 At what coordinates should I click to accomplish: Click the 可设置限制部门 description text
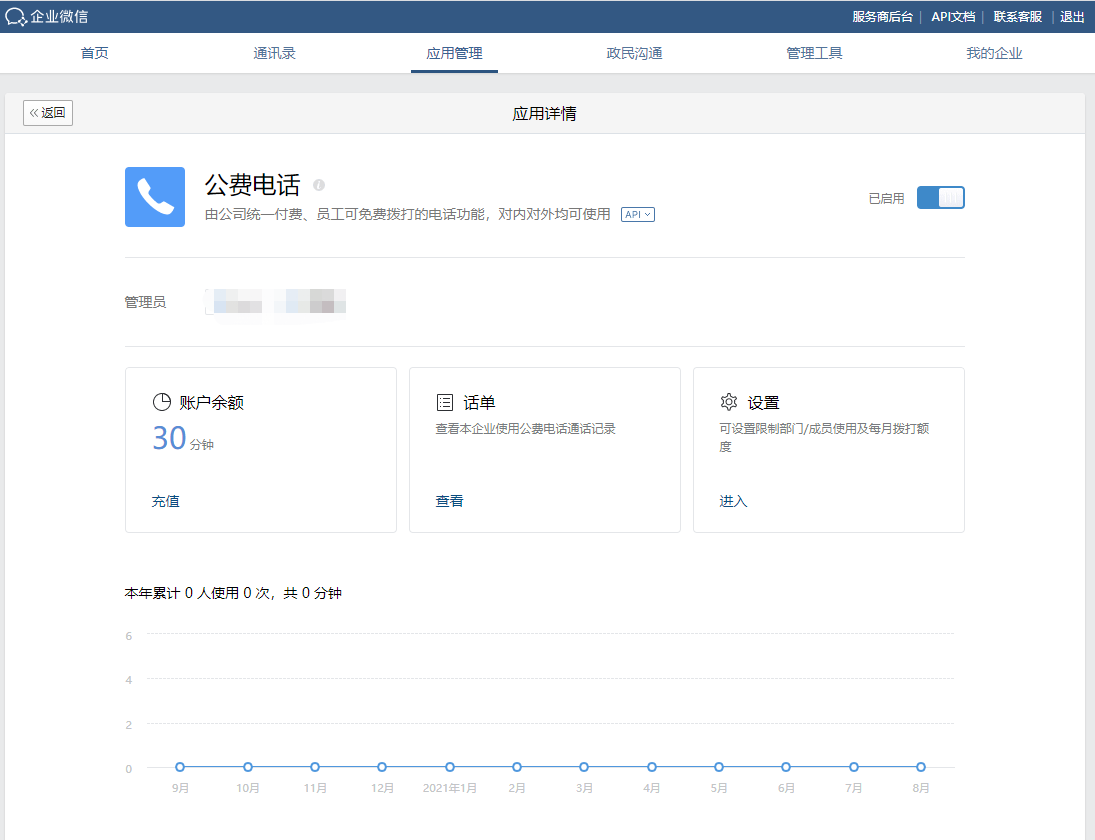coord(824,437)
